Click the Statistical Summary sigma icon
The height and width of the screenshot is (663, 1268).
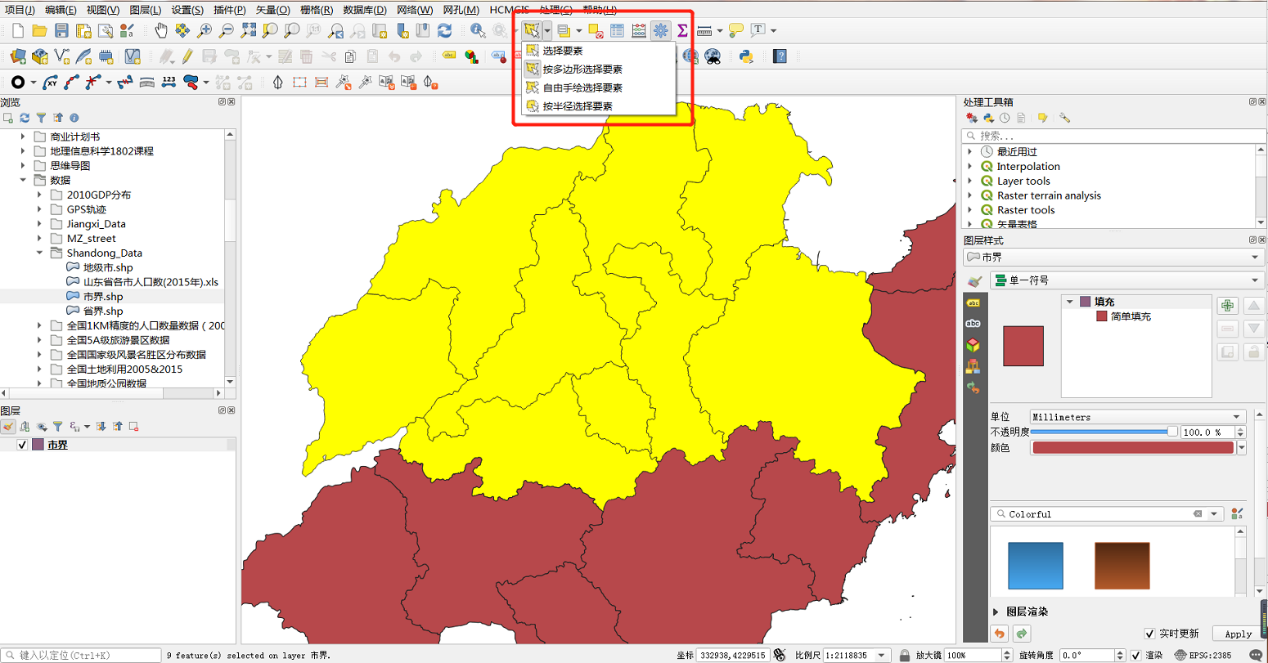[683, 31]
